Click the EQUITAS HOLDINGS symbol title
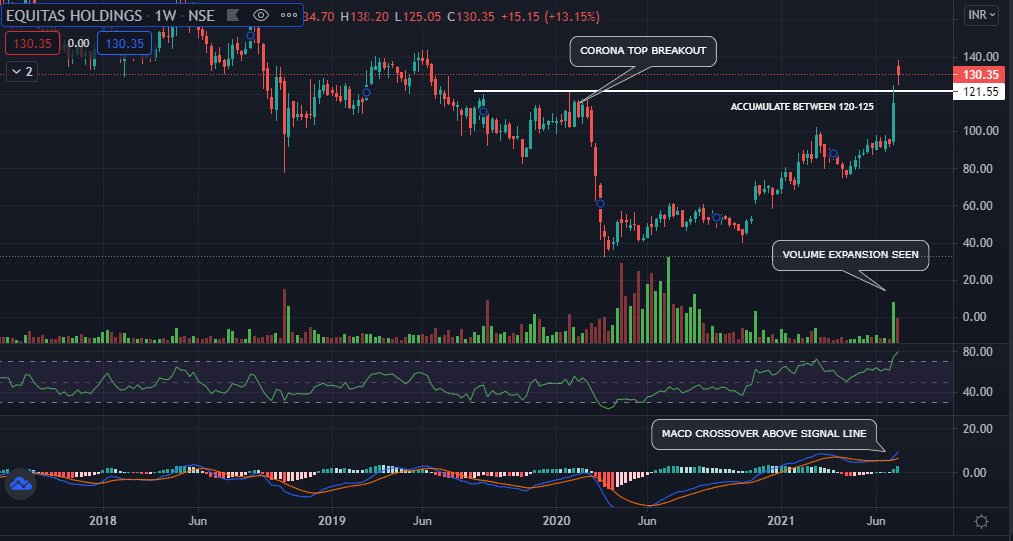Screen dimensions: 1013x541 (72, 16)
